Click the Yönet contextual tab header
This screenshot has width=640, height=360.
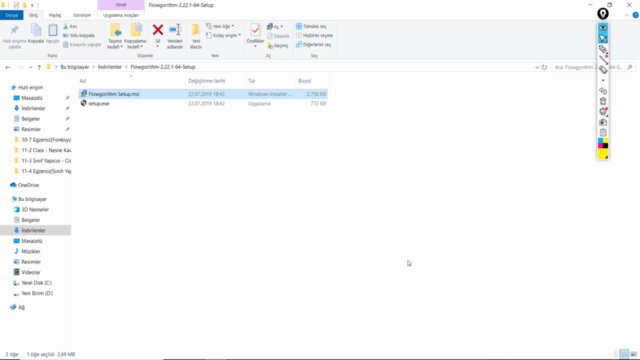tap(121, 5)
